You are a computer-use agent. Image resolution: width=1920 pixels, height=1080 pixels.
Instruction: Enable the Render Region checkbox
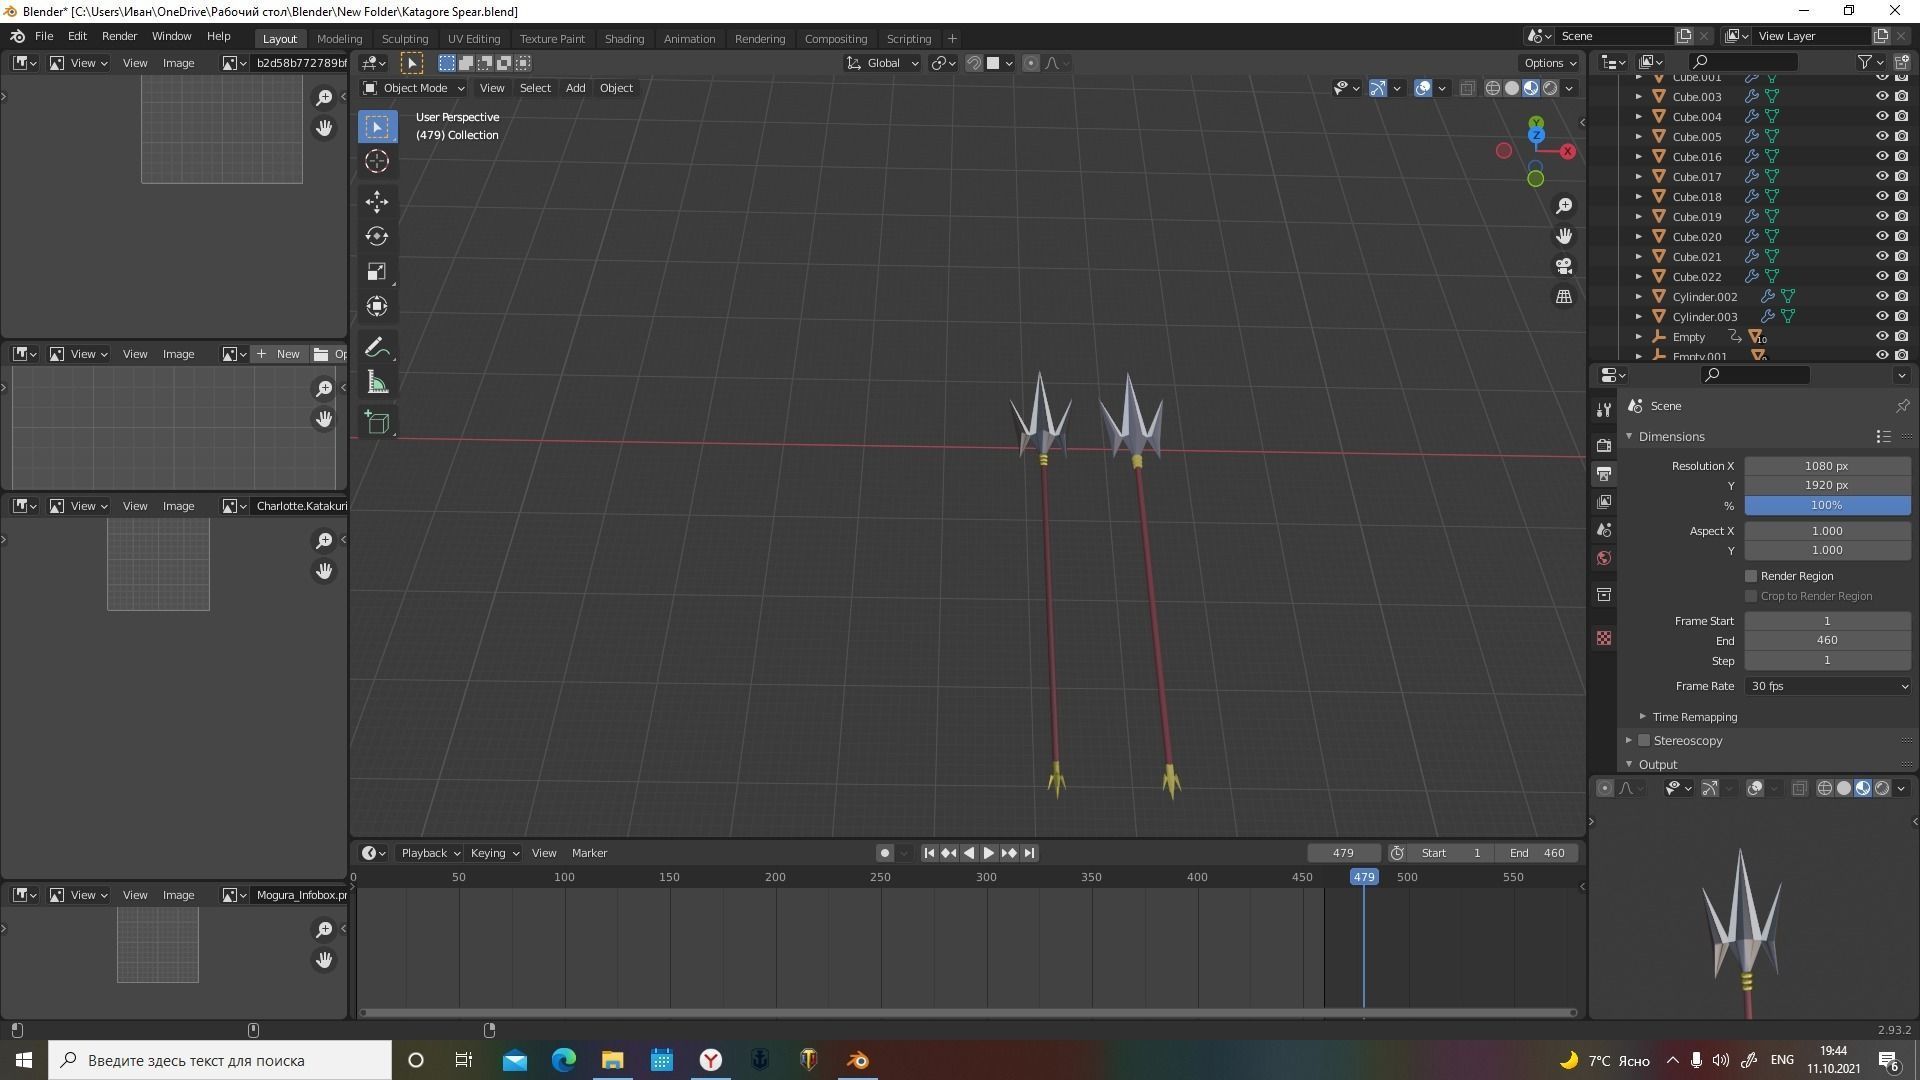pyautogui.click(x=1751, y=576)
